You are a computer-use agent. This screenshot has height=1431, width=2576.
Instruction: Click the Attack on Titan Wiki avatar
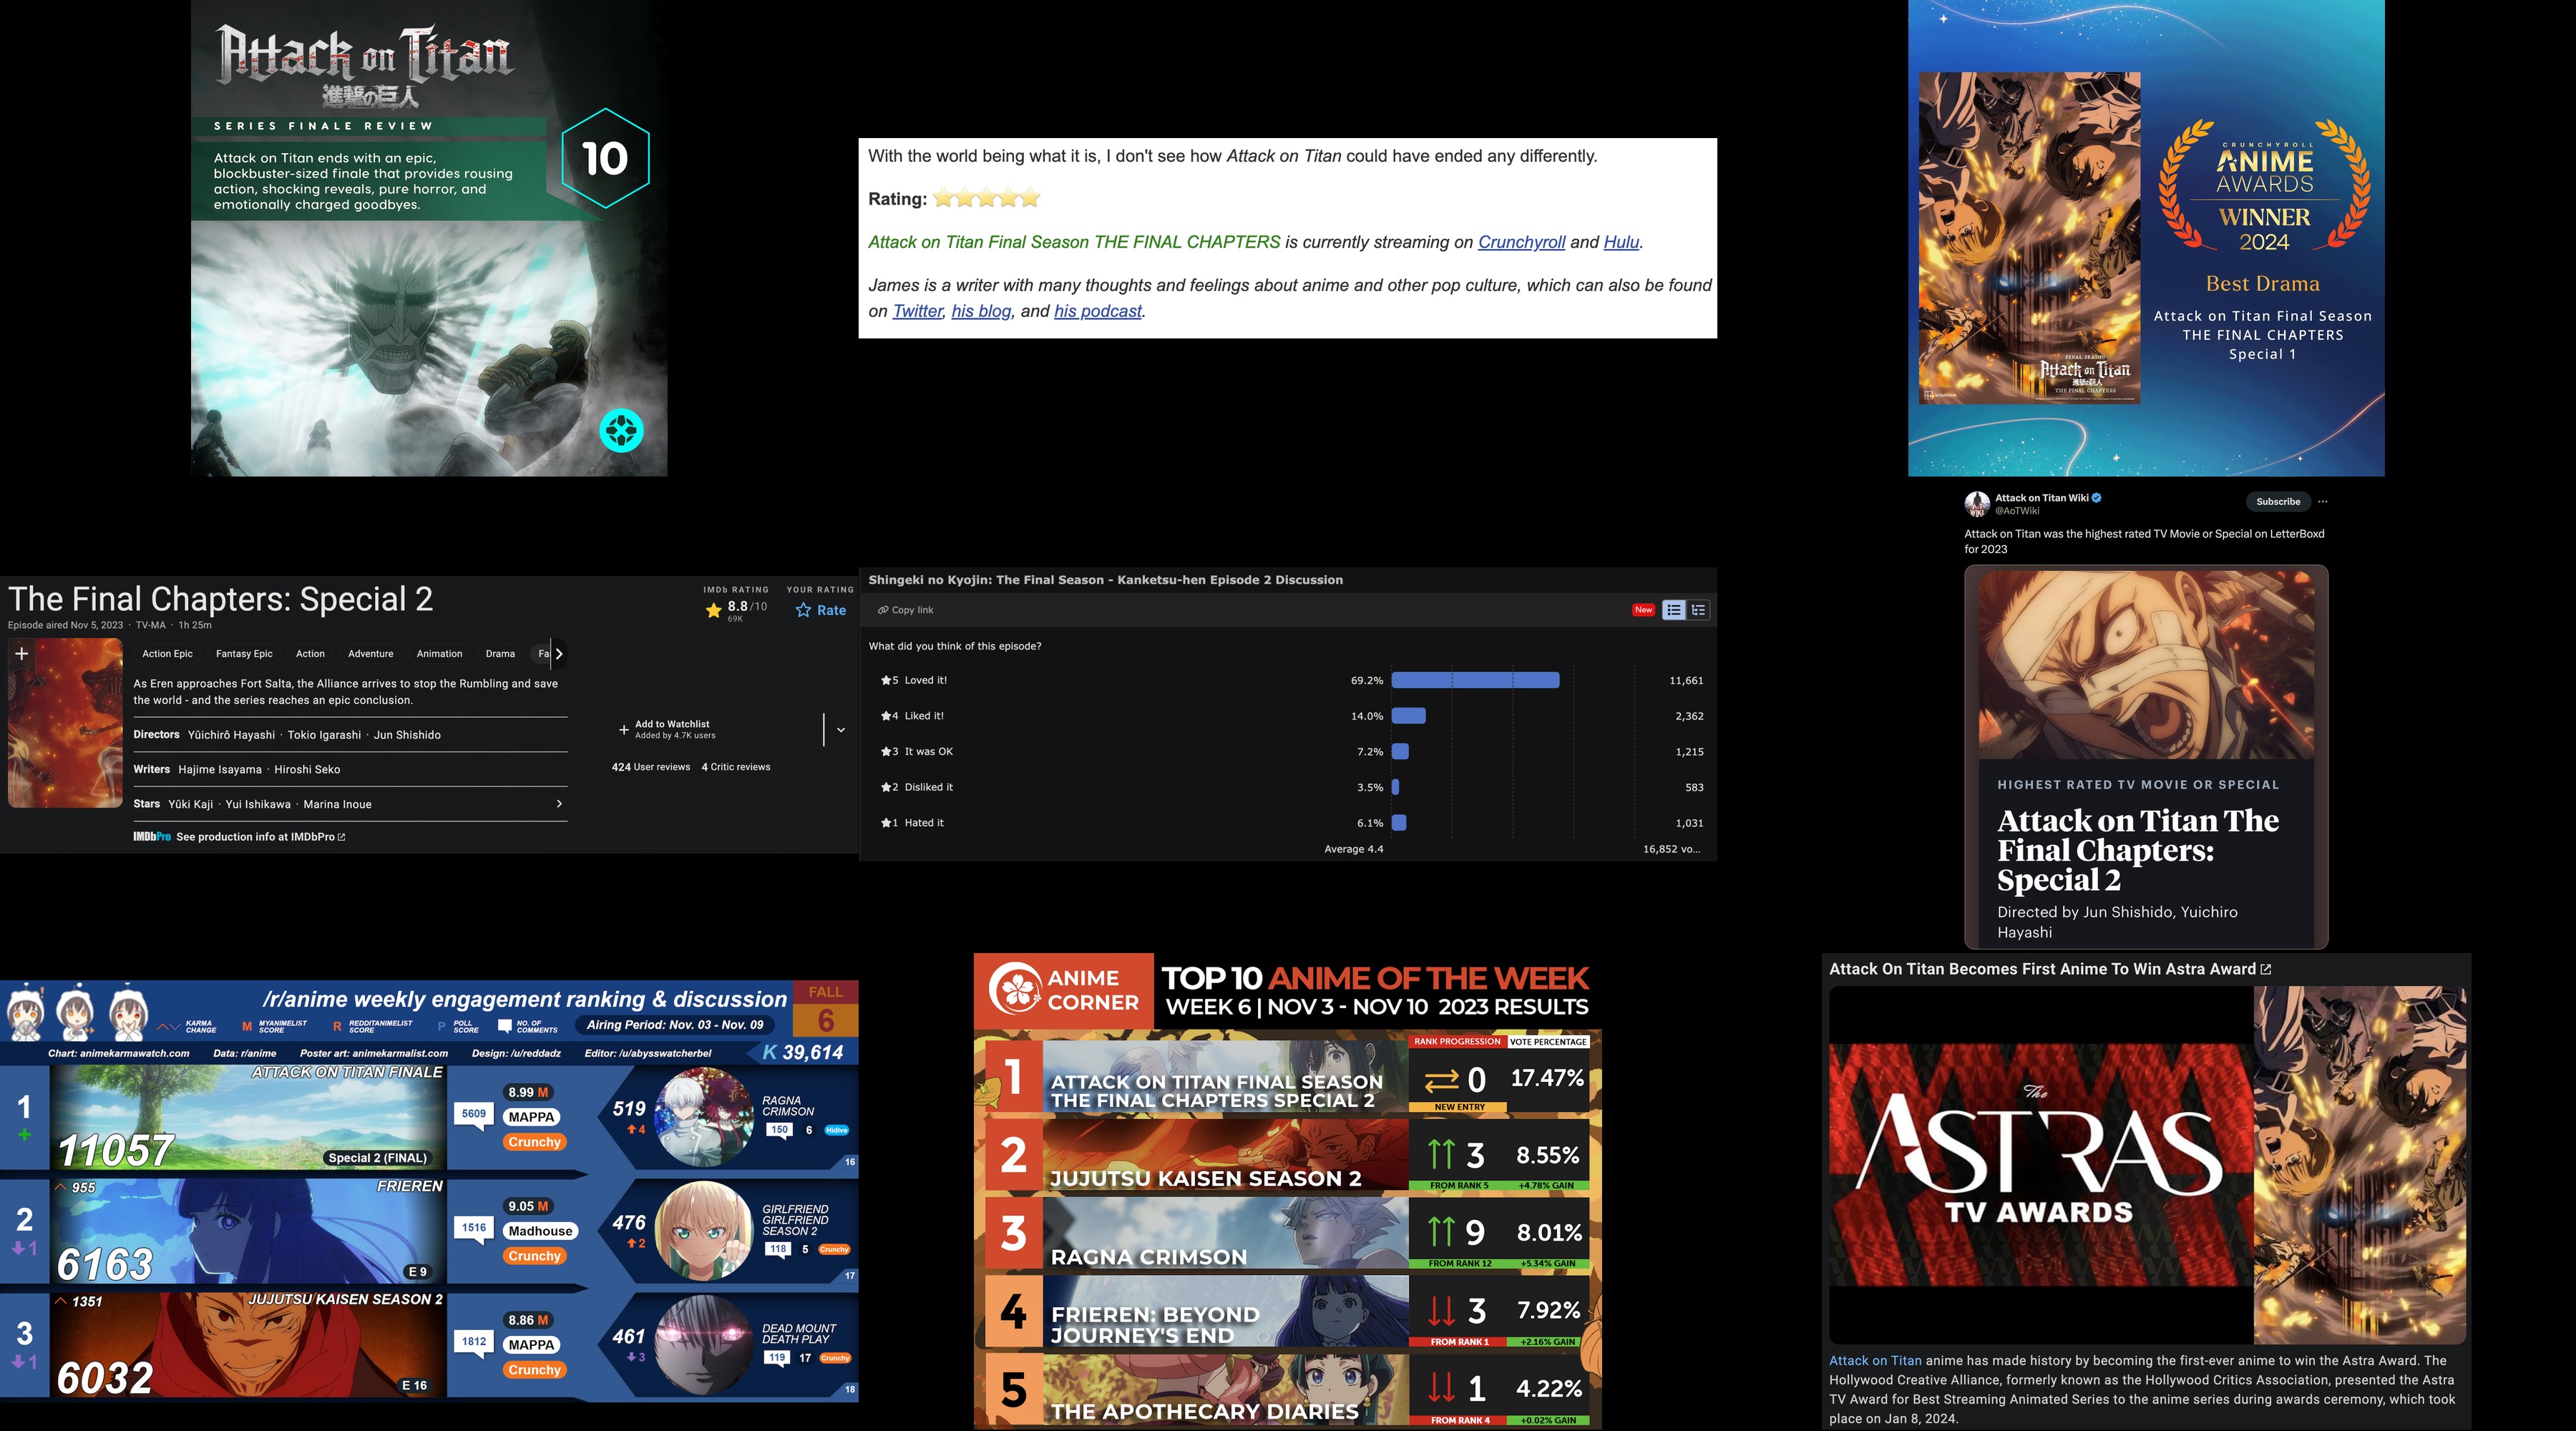coord(1976,503)
